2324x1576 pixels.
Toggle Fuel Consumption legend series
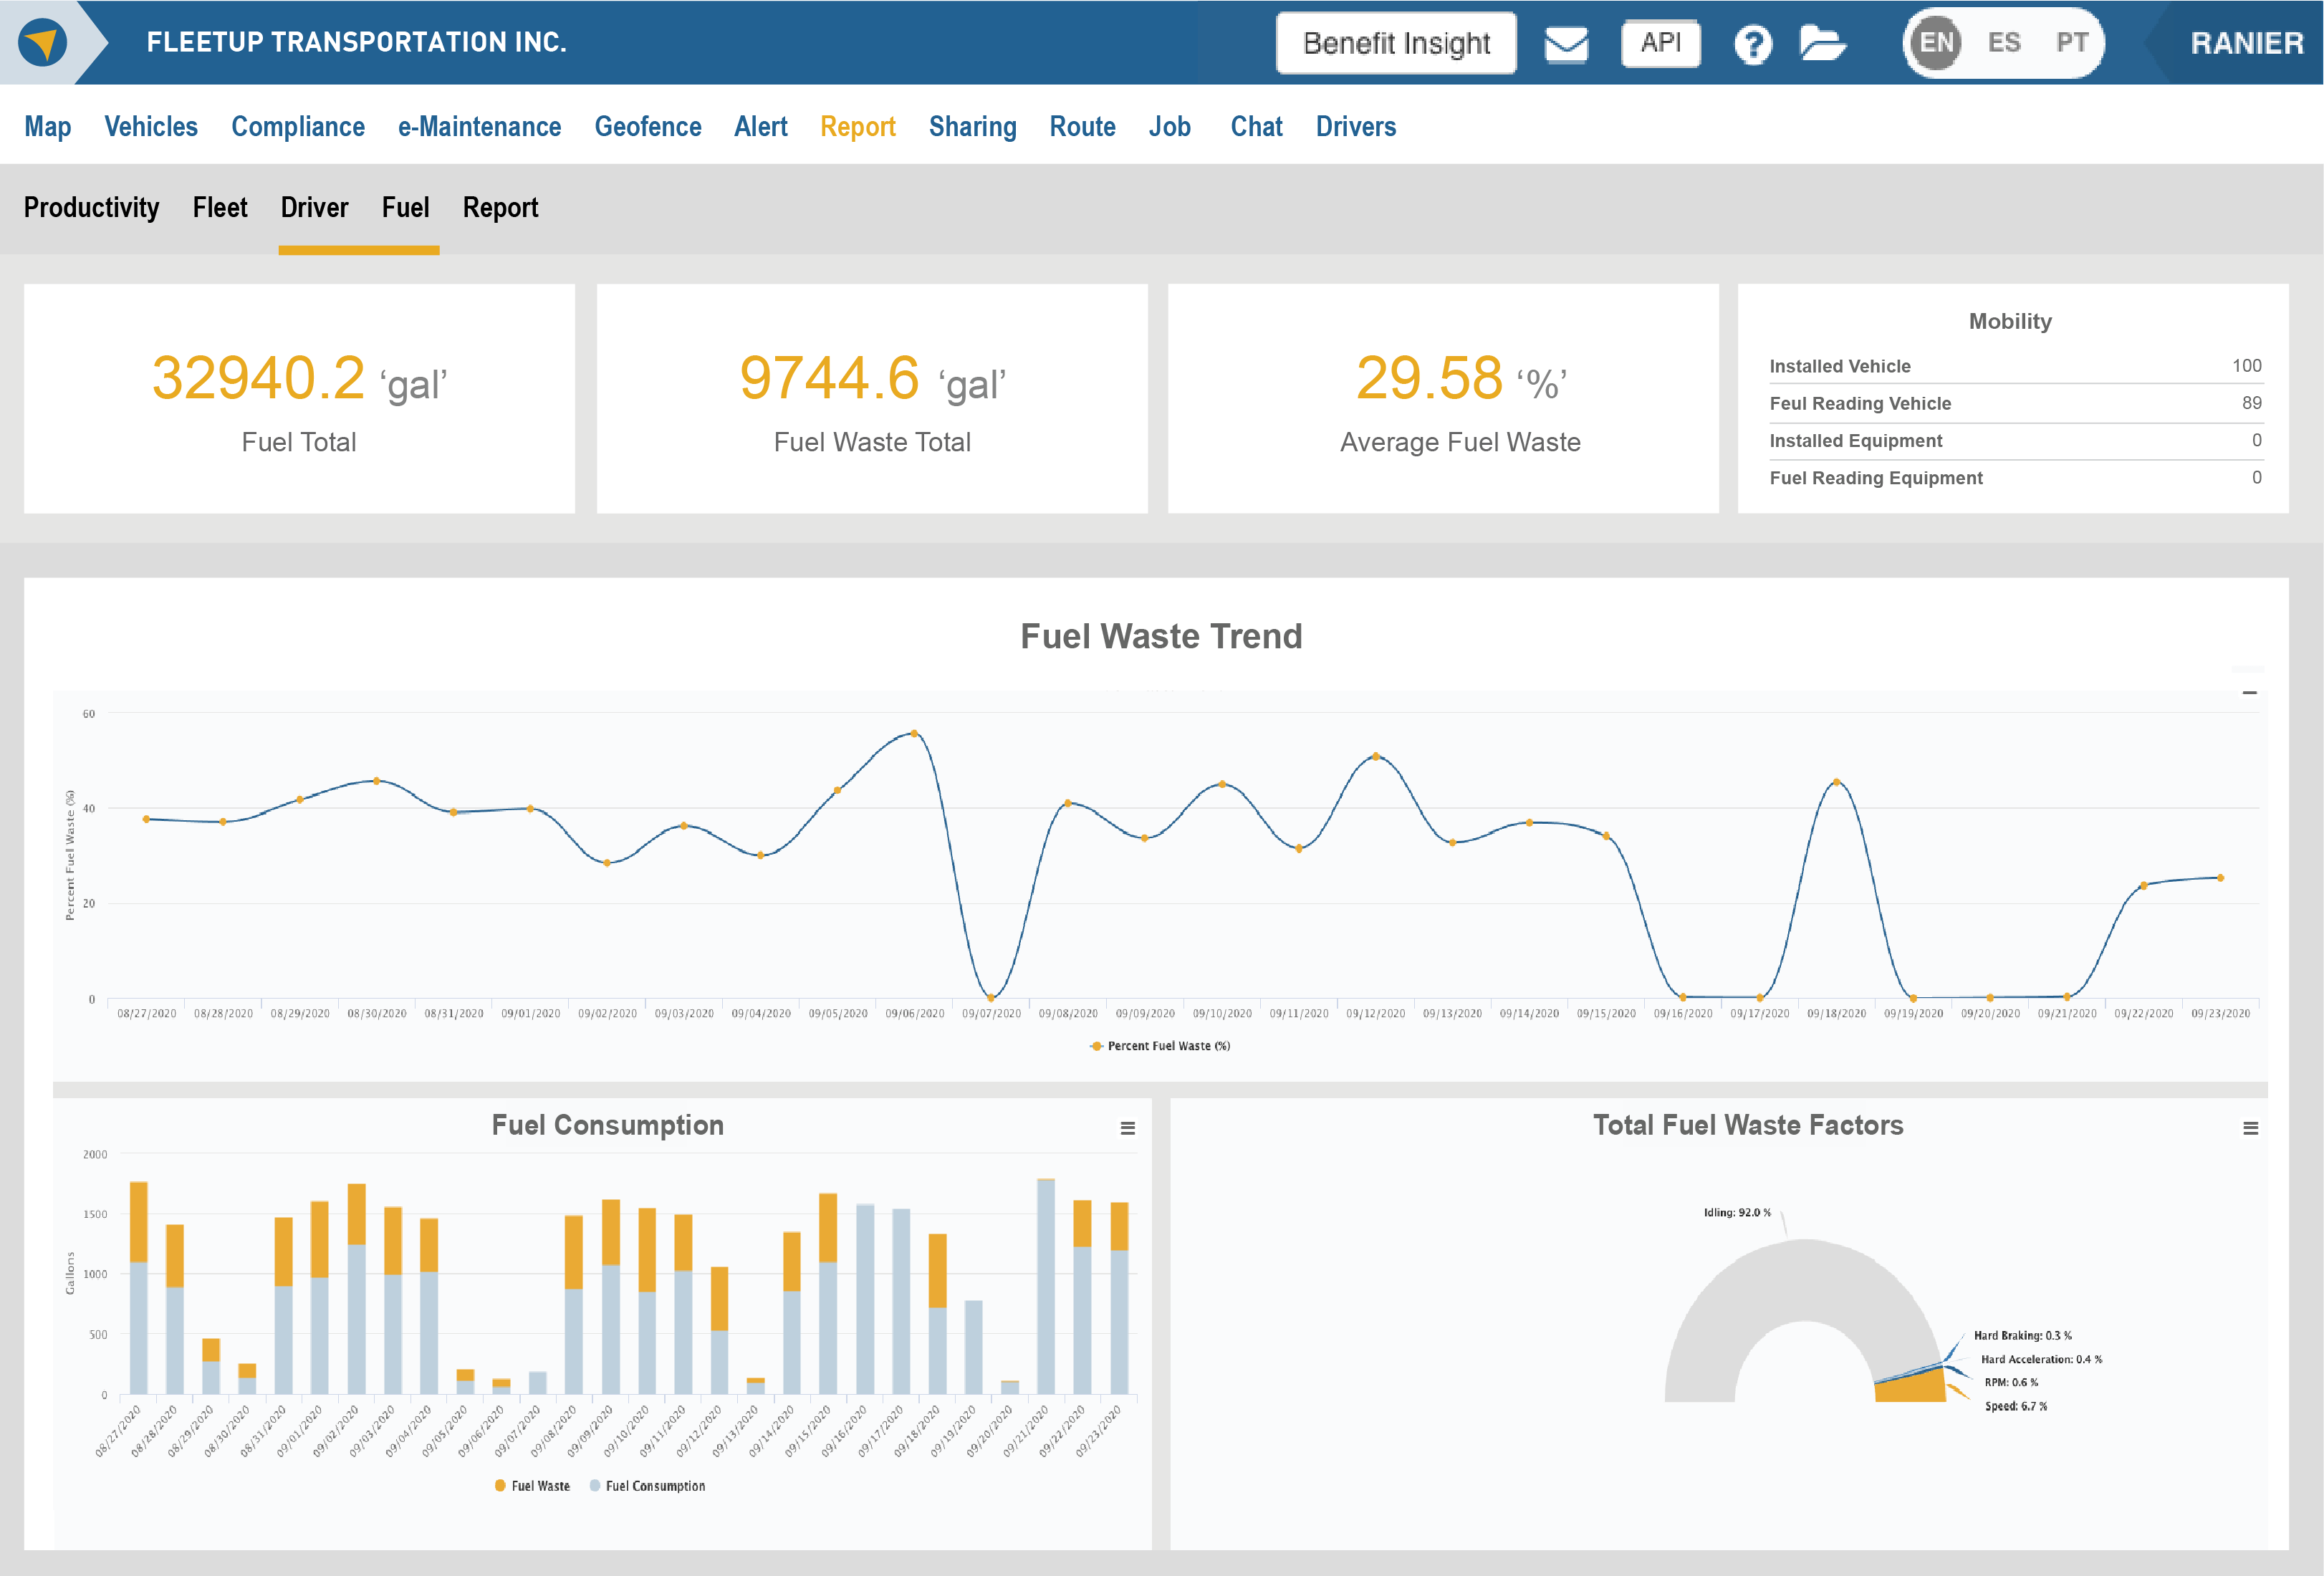pyautogui.click(x=648, y=1486)
